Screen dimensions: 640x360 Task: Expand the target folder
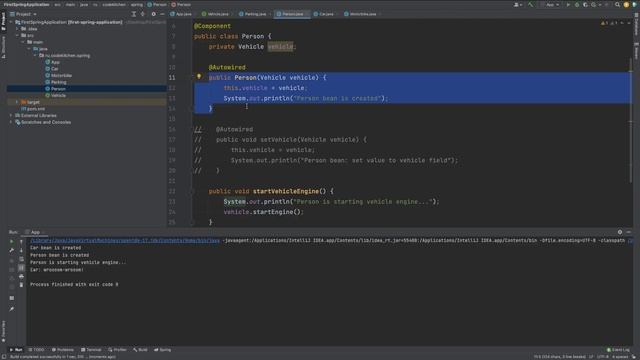[x=17, y=102]
